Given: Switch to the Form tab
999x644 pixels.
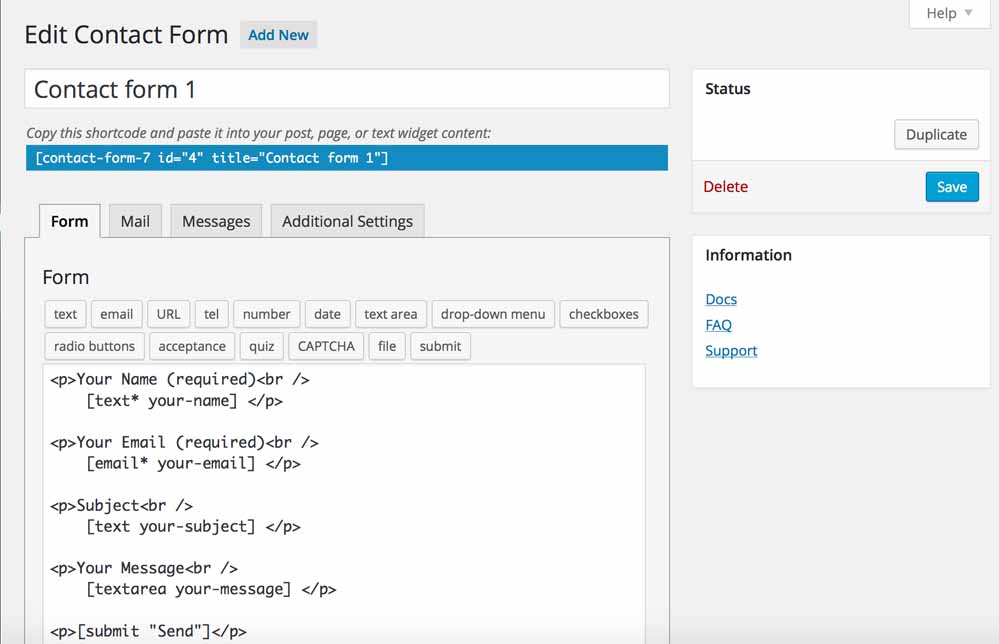Looking at the screenshot, I should 69,221.
